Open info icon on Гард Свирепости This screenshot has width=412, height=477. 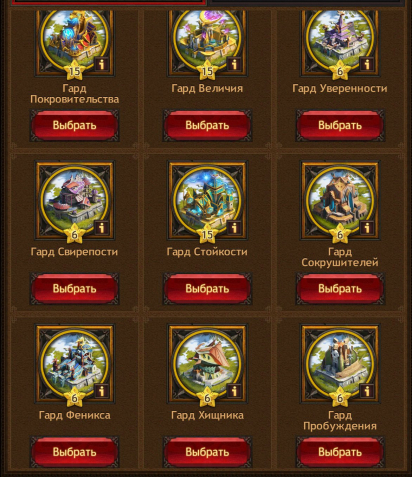102,228
